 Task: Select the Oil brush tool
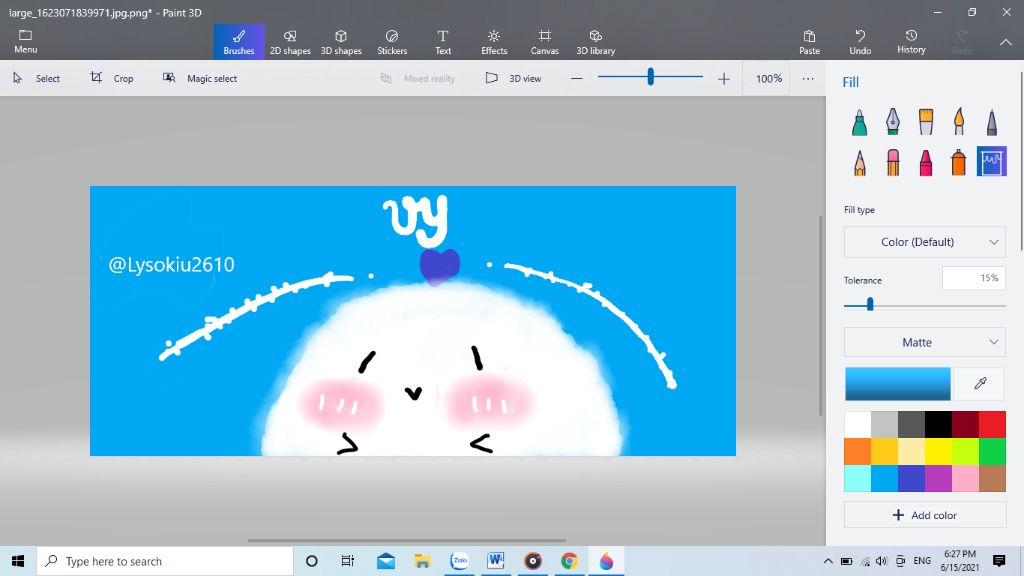(925, 122)
